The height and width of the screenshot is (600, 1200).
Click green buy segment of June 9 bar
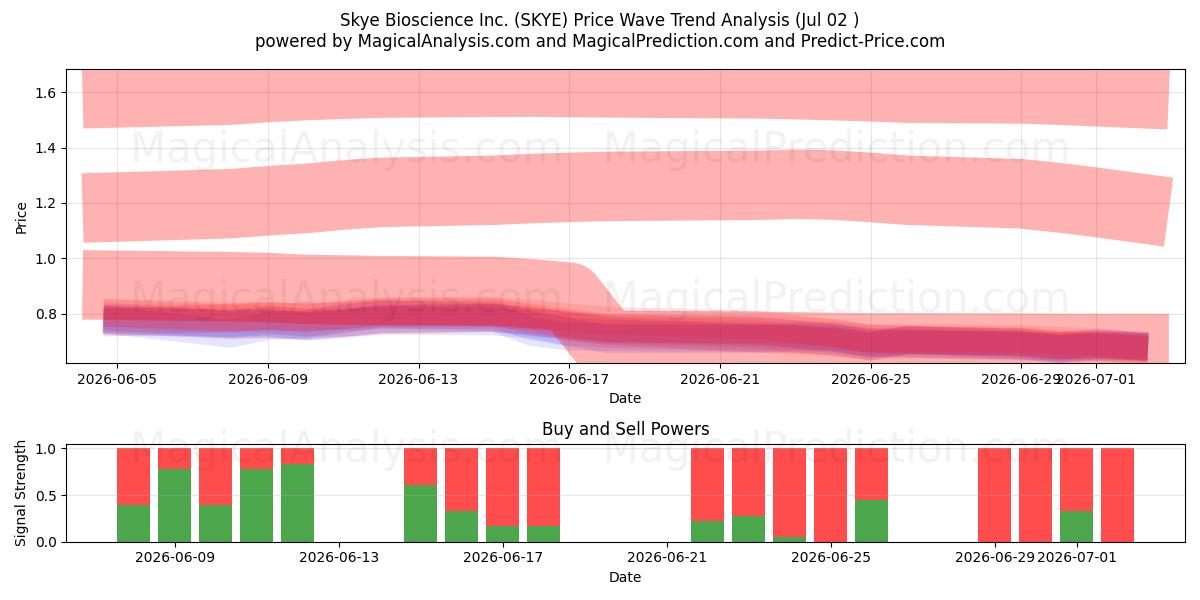175,505
